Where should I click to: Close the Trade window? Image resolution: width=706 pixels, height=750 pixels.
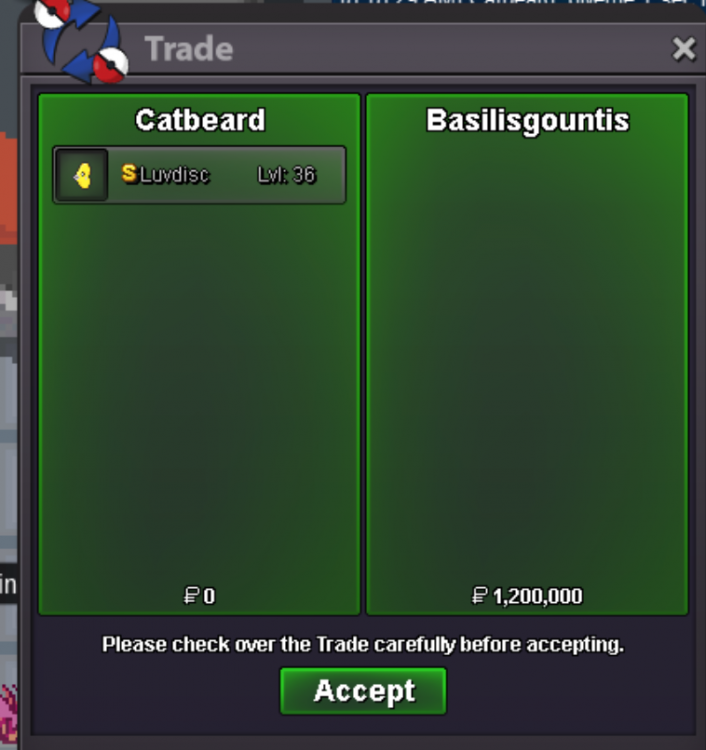point(684,49)
